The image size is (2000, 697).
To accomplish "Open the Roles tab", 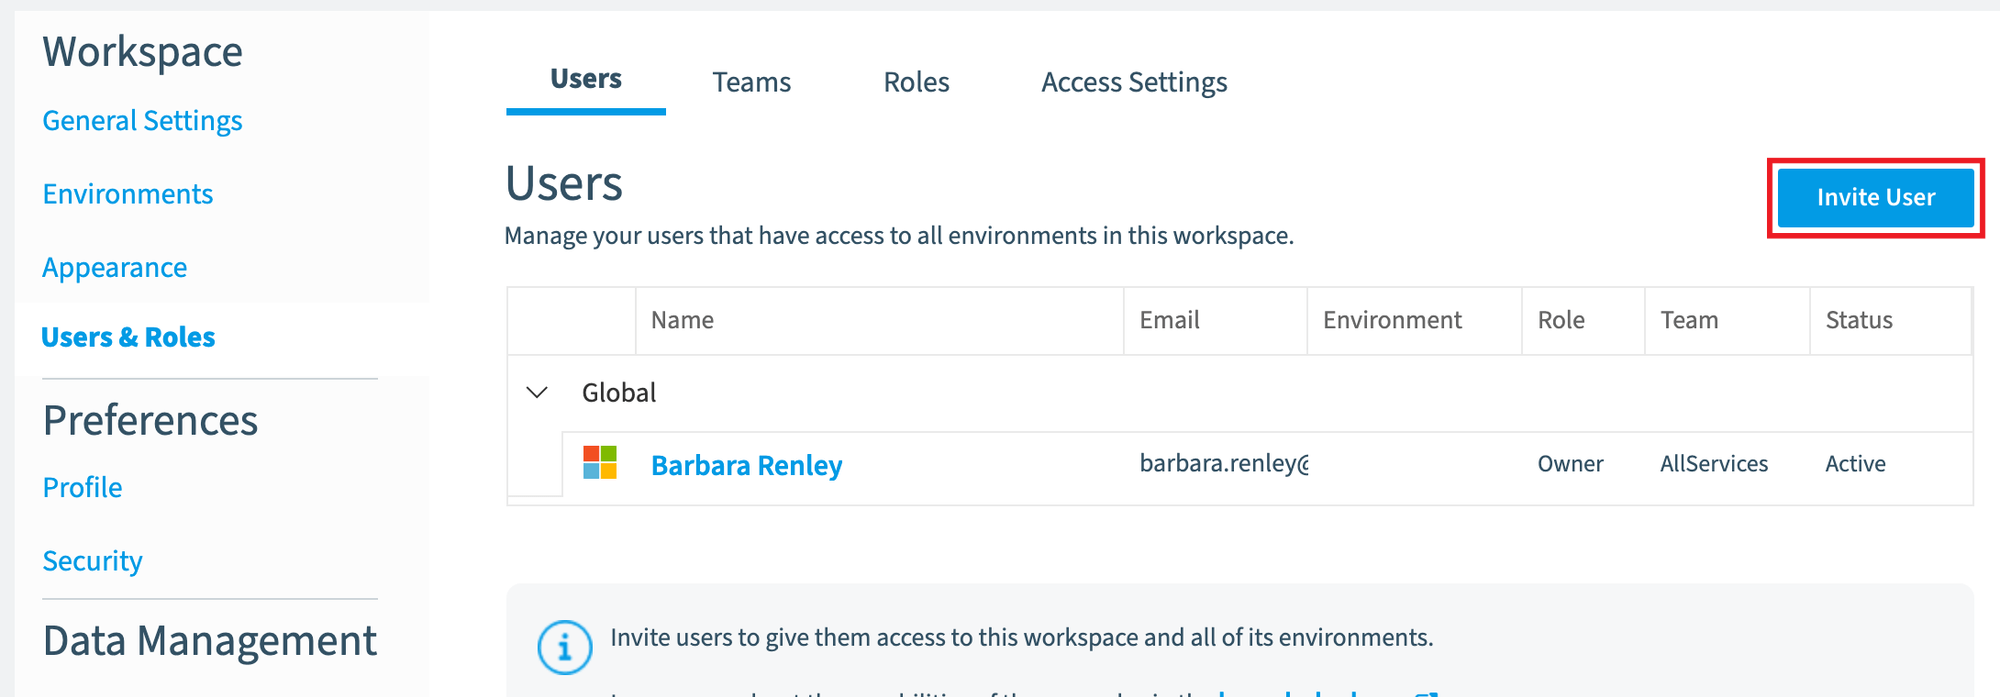I will click(916, 82).
